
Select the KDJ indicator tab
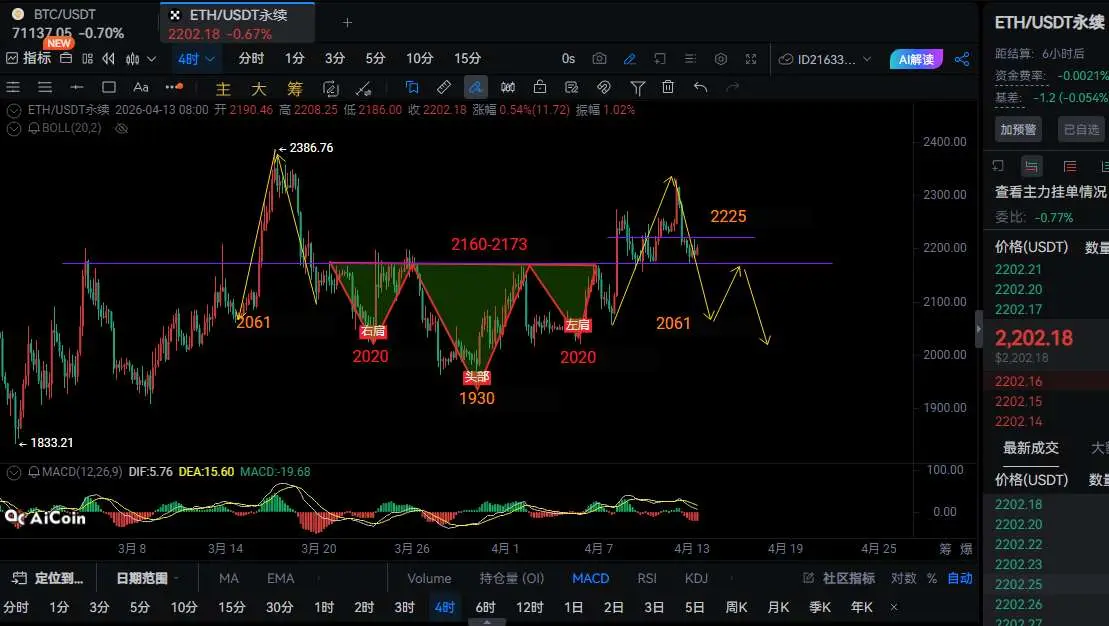pyautogui.click(x=697, y=579)
